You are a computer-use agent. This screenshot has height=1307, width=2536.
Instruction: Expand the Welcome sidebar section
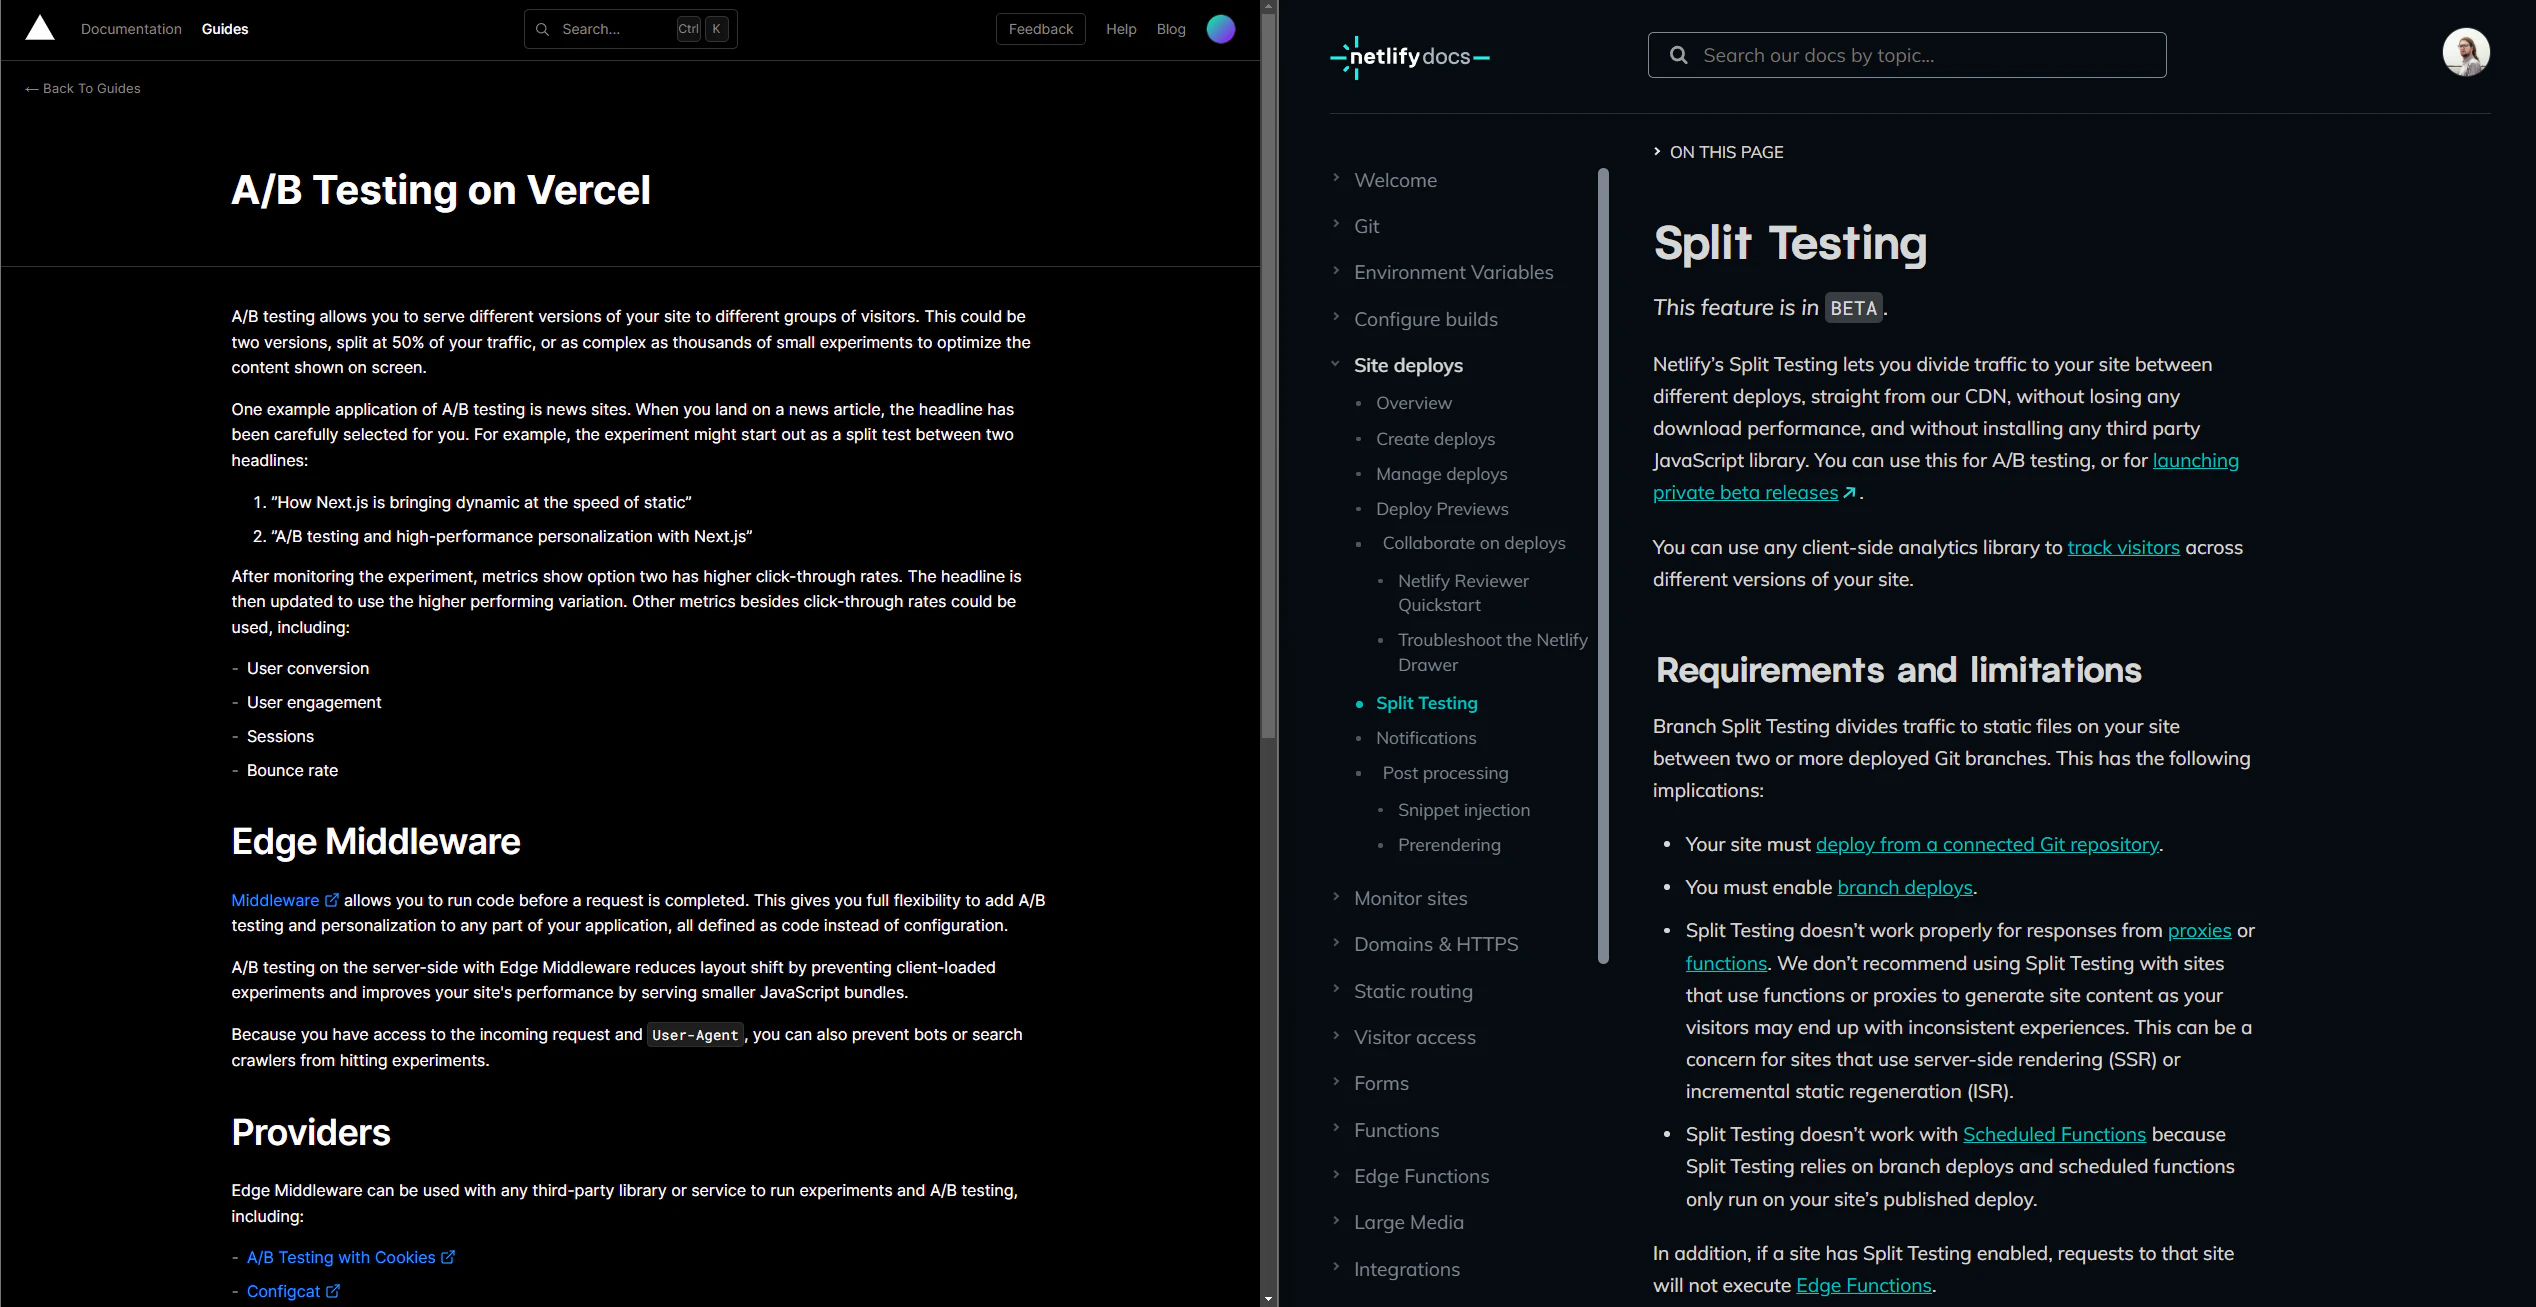pos(1395,180)
